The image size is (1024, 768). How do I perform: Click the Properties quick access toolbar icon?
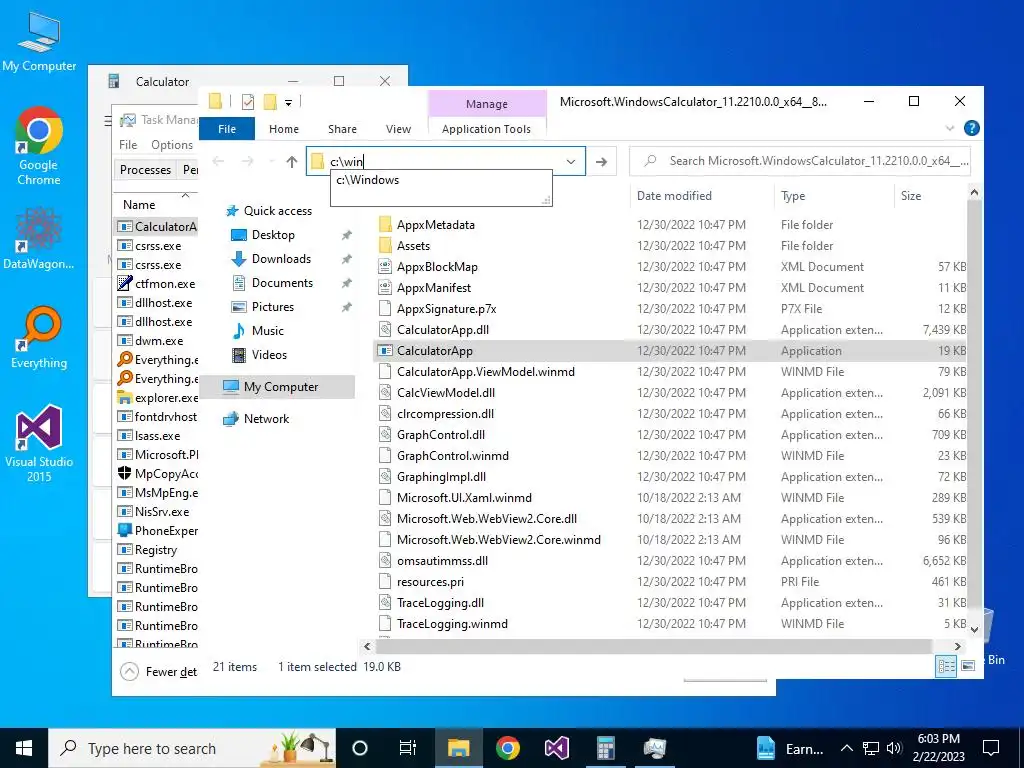[248, 101]
